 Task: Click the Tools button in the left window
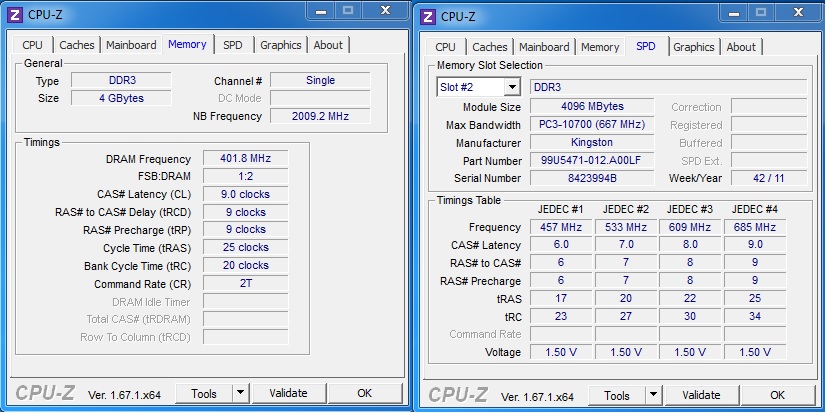[x=204, y=393]
